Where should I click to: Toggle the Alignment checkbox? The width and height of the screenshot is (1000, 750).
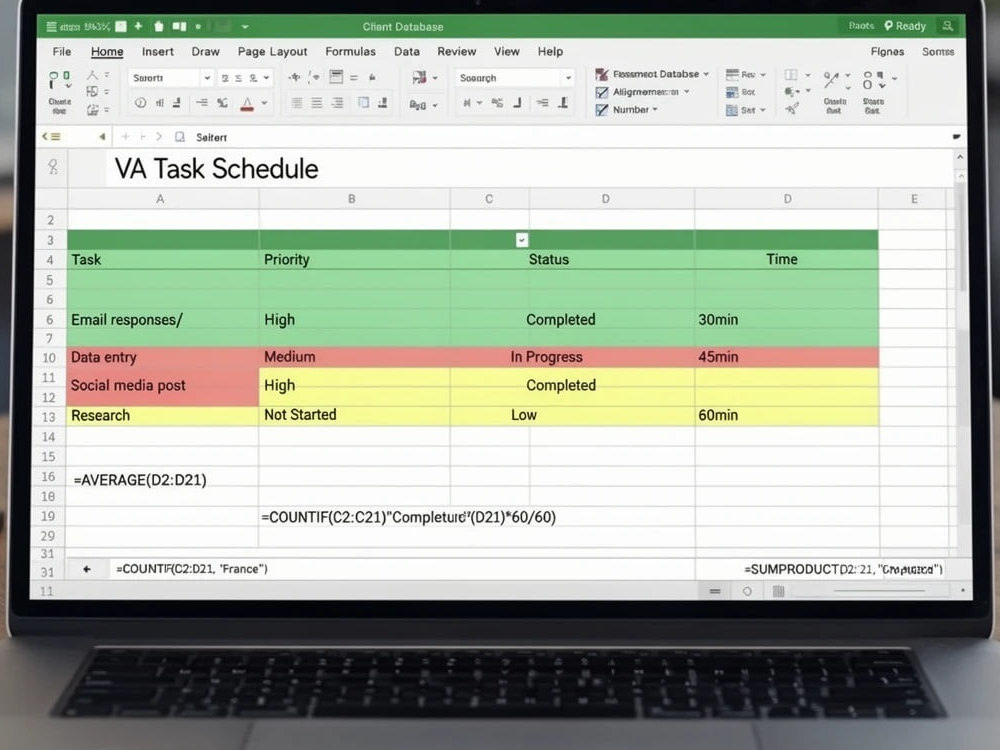point(601,92)
